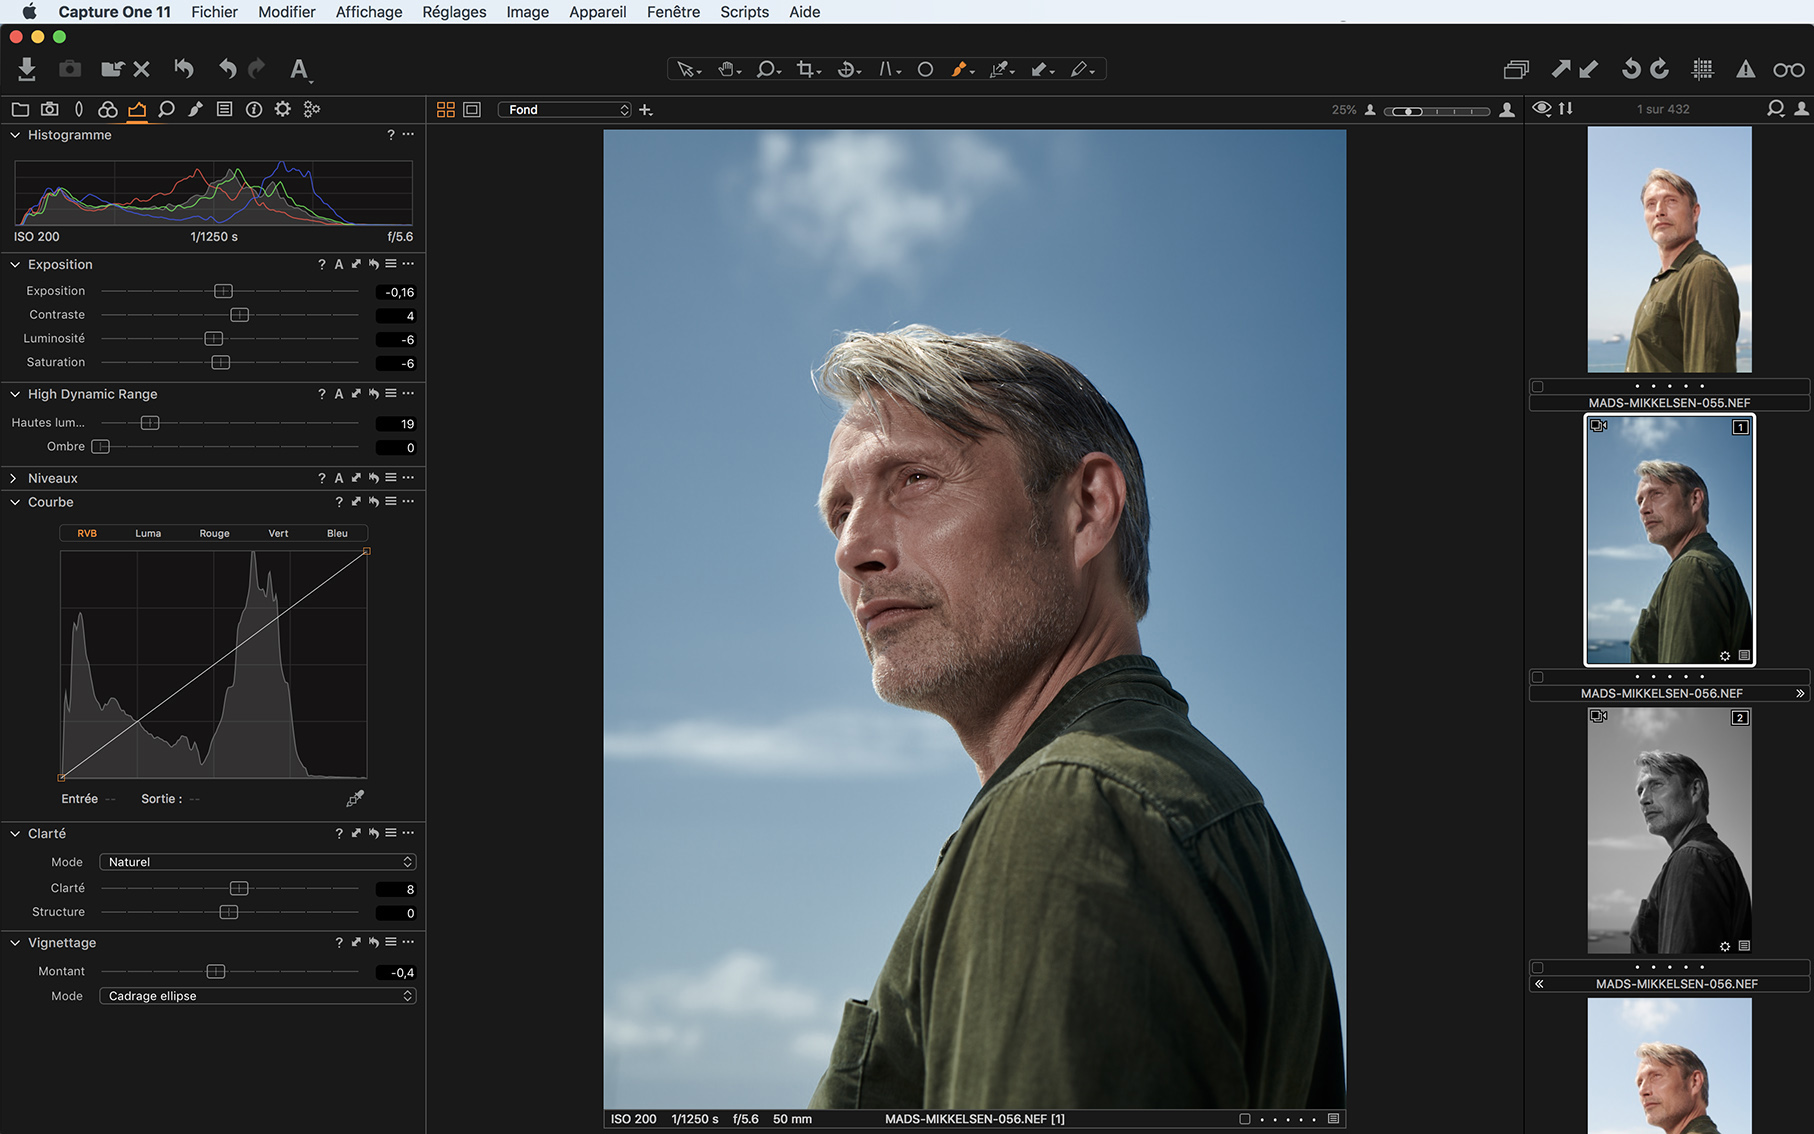Switch the curve to the Rouge channel

(214, 533)
